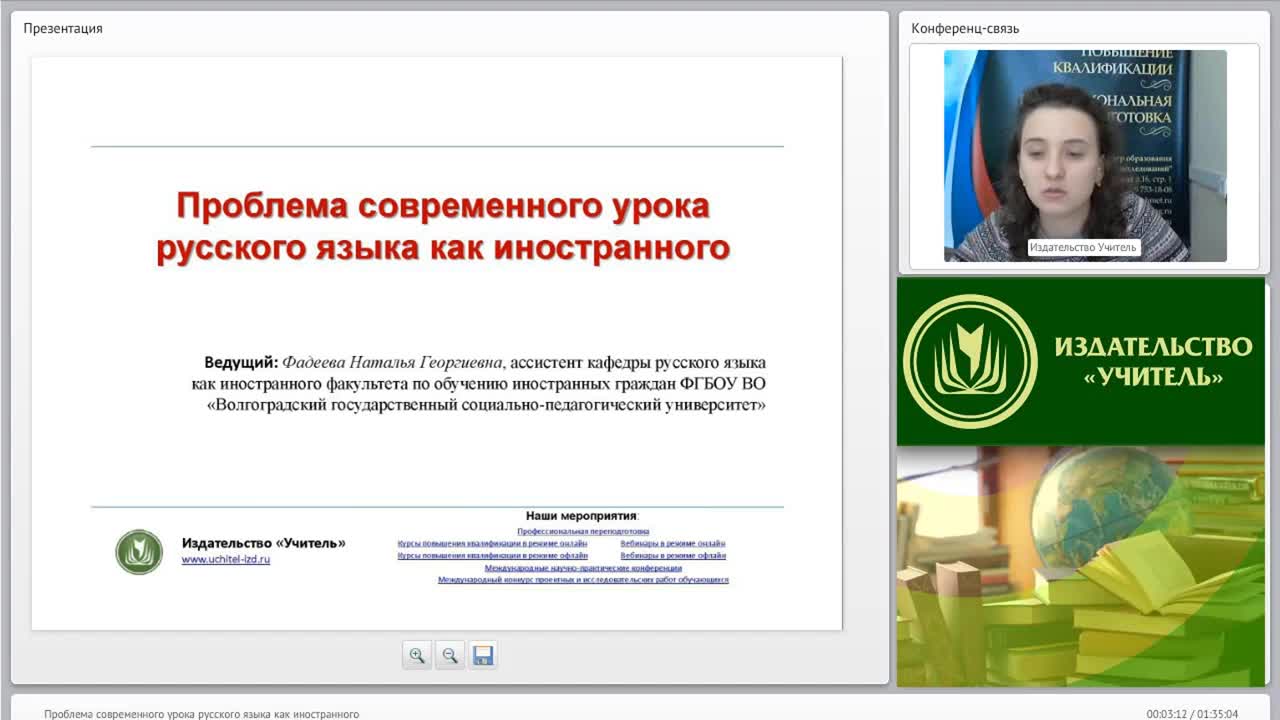Click the Ведущий presenter description text

point(479,384)
